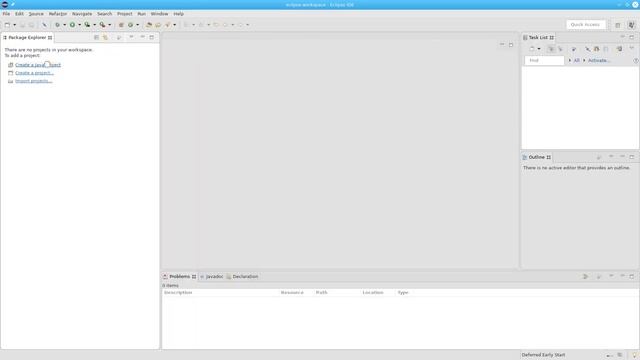Click the Deferred Early Start status text
Image resolution: width=640 pixels, height=360 pixels.
tap(543, 355)
